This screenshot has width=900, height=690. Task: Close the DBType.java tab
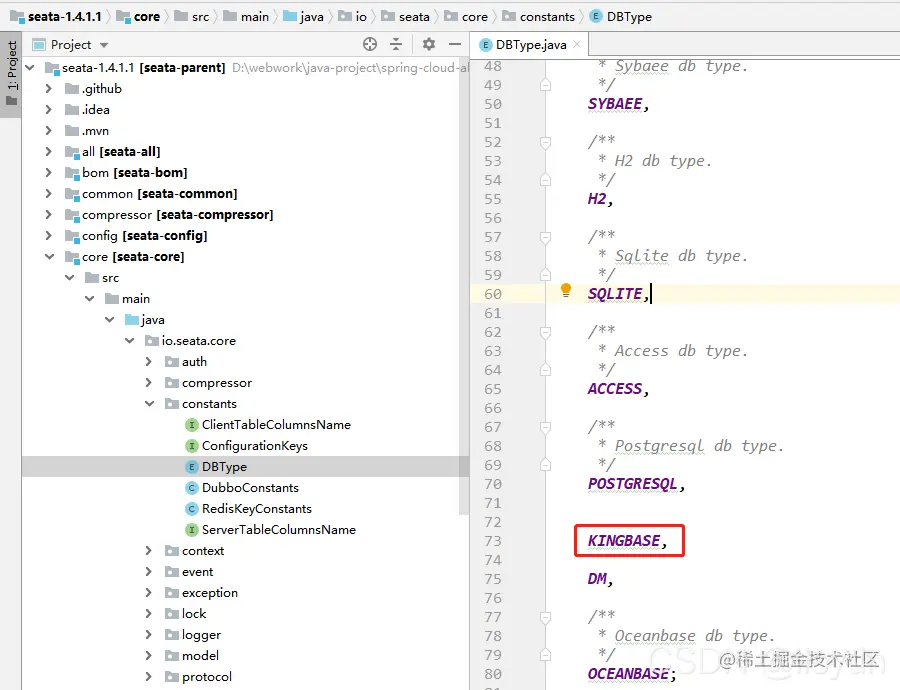[577, 44]
